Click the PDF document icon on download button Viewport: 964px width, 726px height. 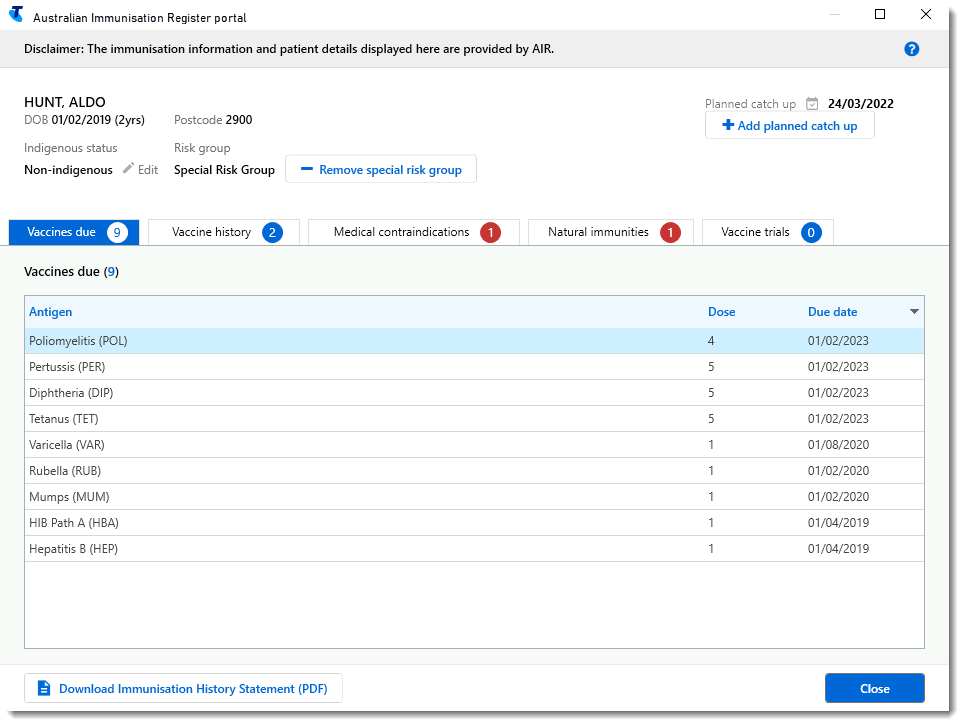44,688
